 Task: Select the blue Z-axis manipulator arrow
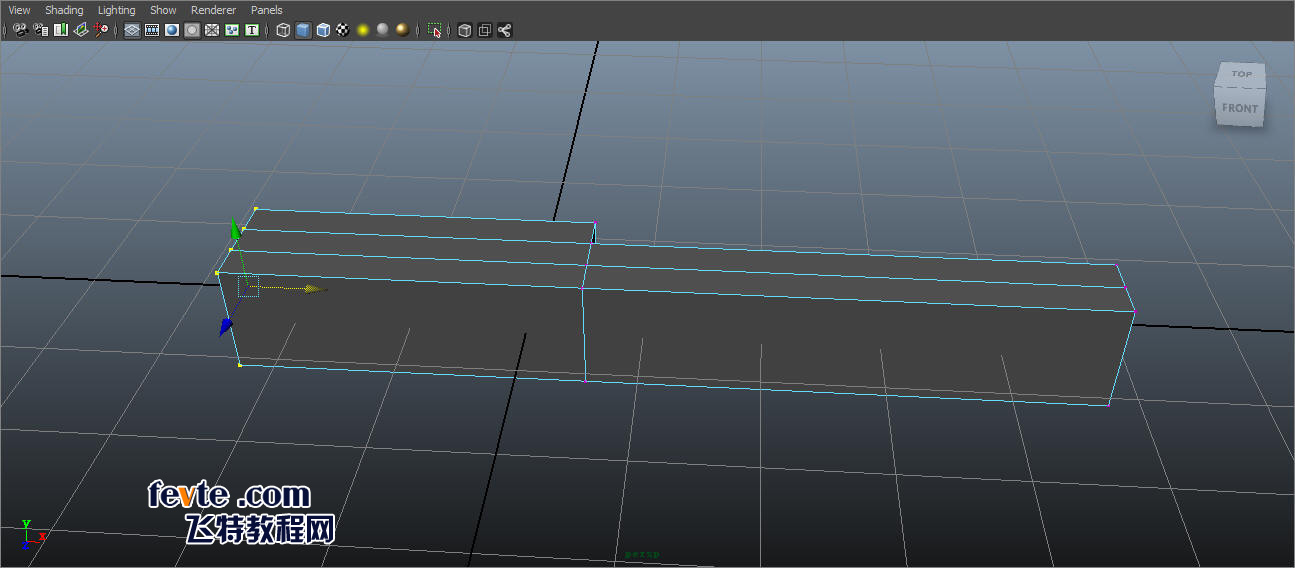point(226,326)
